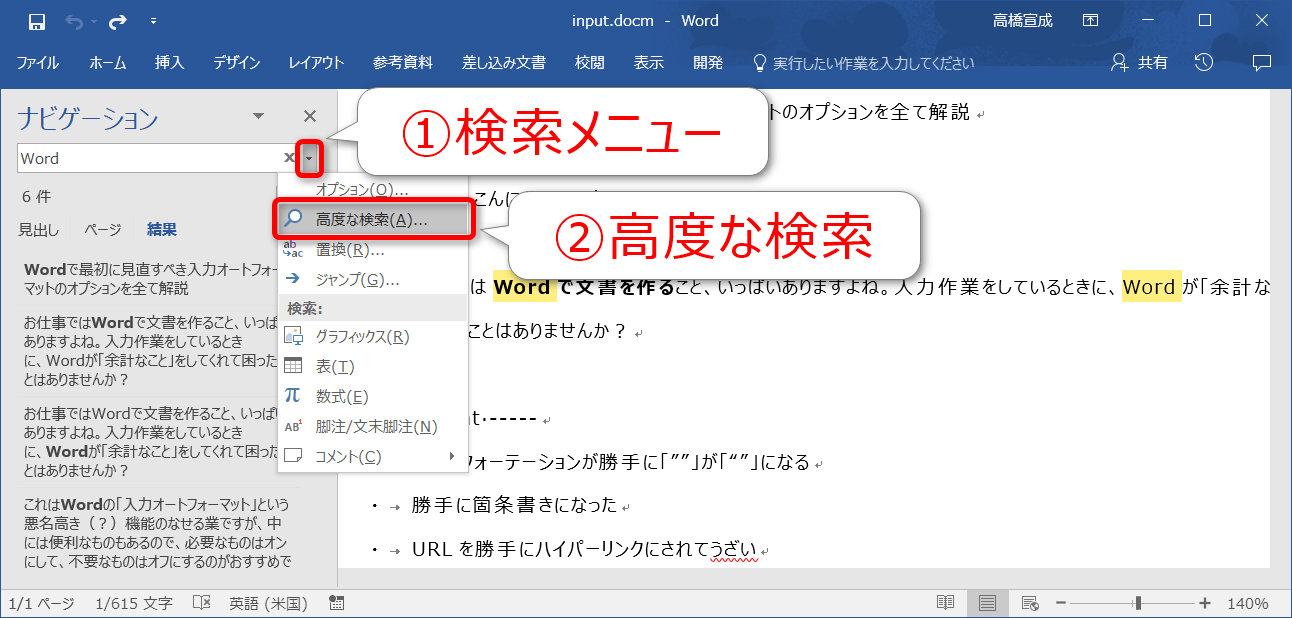This screenshot has height=618, width=1292.
Task: Click the 共有 share button
Action: tap(1139, 63)
